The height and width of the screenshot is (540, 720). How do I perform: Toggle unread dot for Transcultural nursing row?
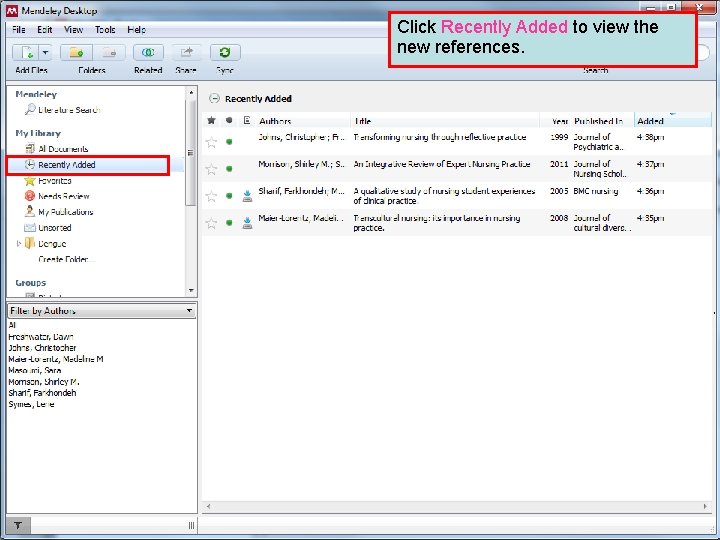coord(229,223)
